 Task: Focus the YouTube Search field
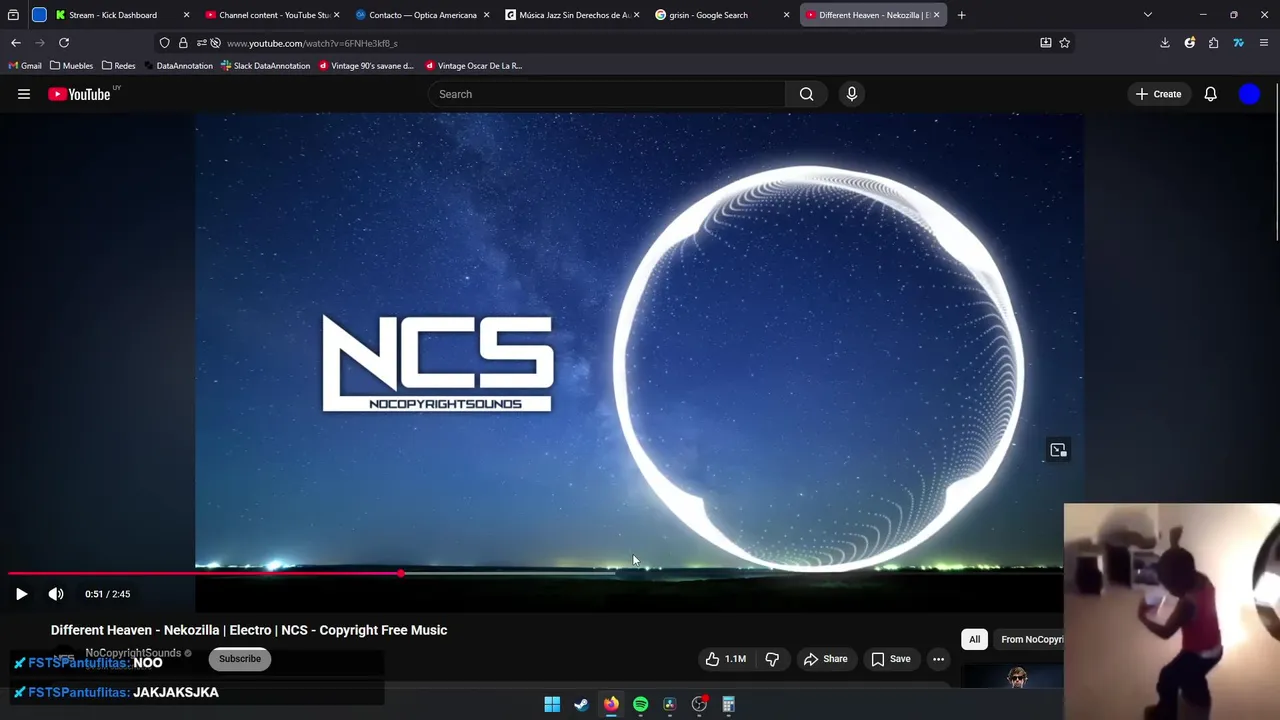[x=607, y=94]
